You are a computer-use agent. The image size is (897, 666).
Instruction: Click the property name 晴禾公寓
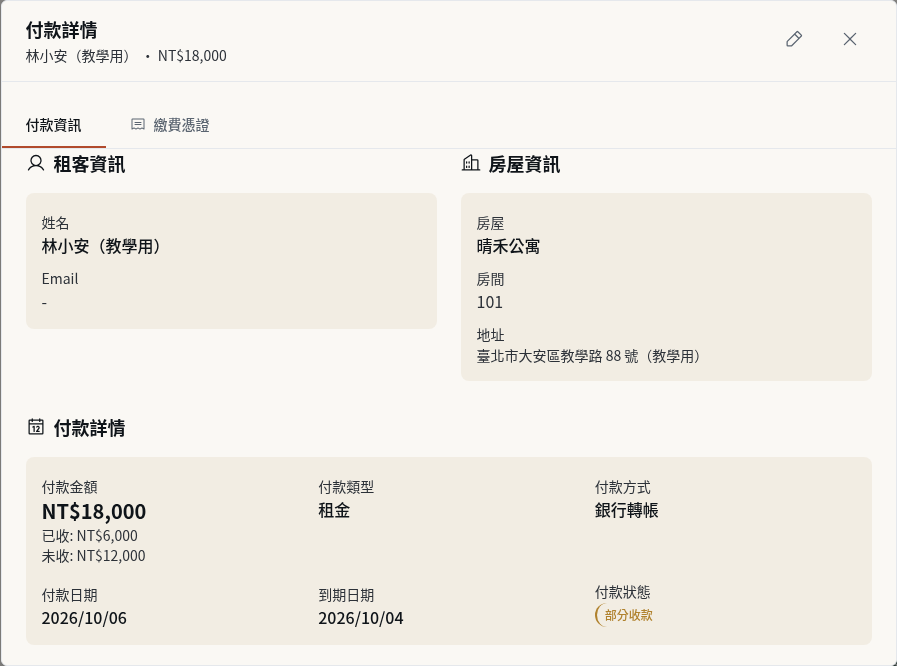(x=508, y=247)
